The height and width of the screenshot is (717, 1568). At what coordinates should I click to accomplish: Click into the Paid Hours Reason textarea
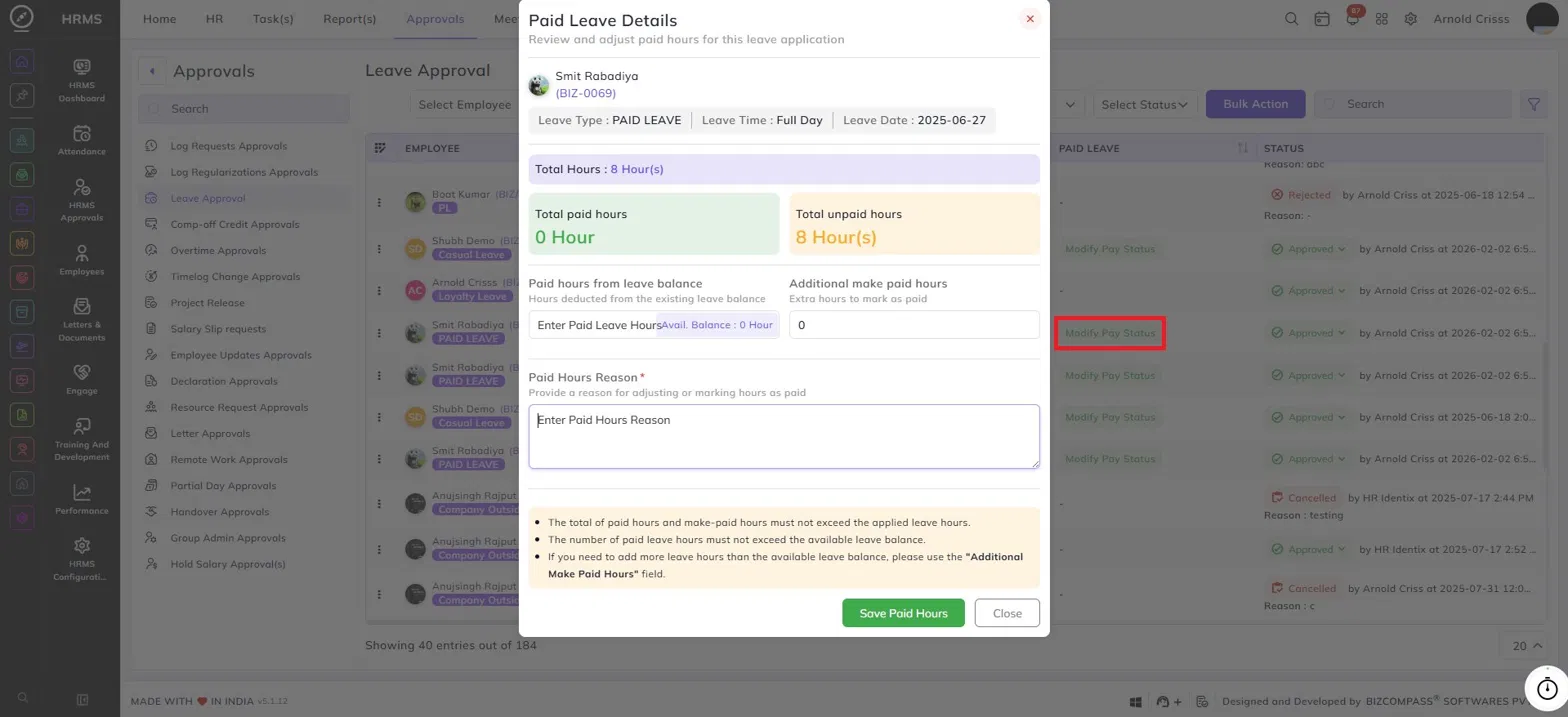click(784, 436)
